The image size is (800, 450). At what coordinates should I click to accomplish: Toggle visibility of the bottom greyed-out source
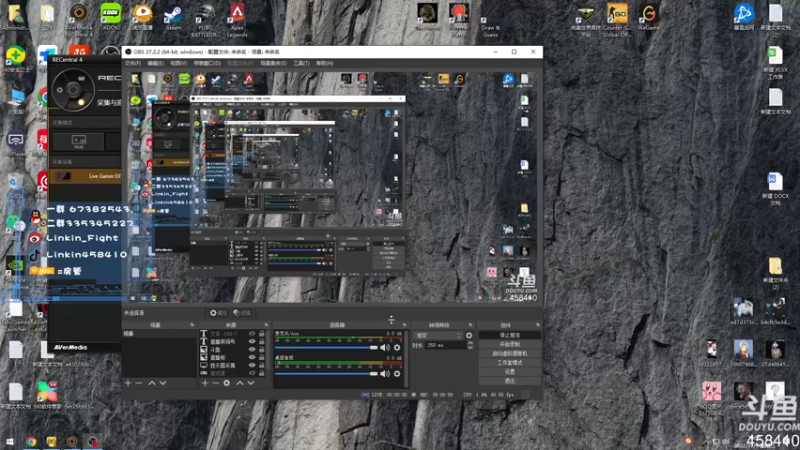coord(252,373)
